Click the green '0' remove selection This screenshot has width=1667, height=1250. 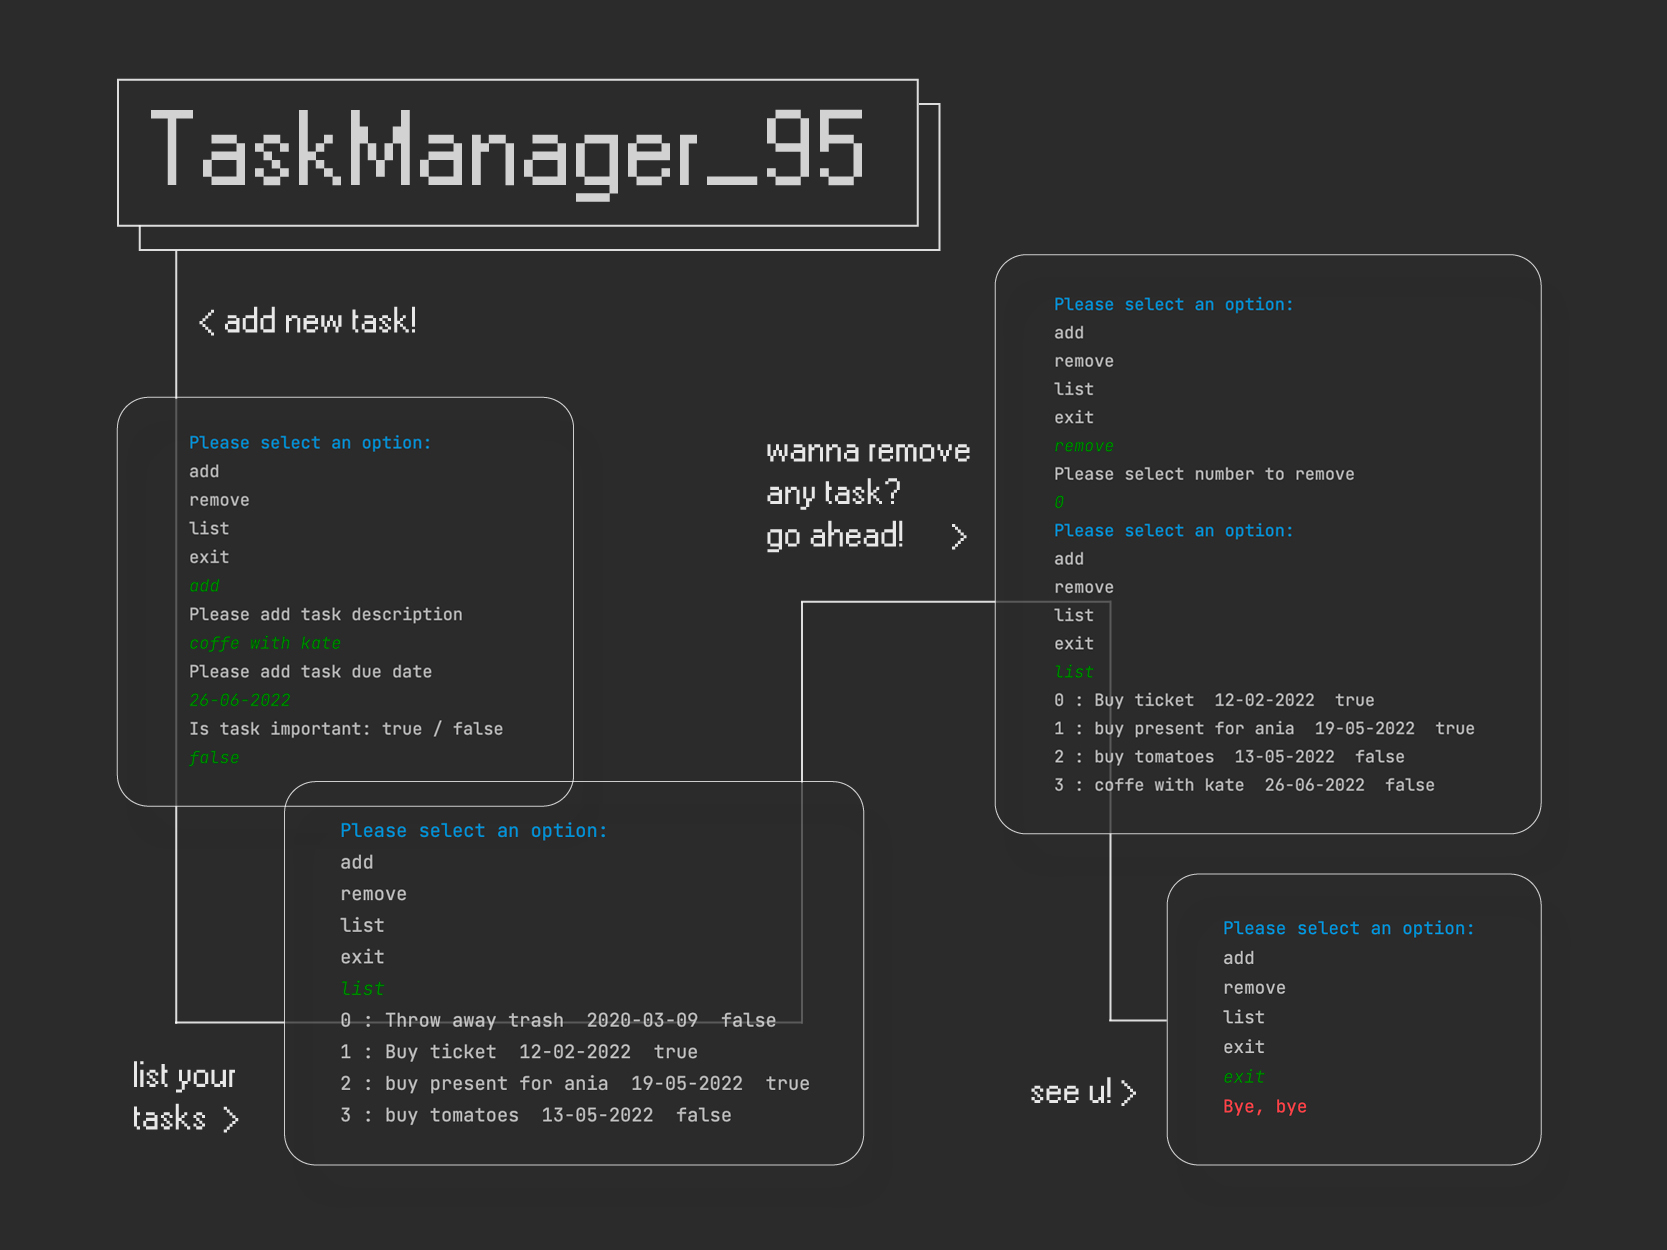[x=1058, y=502]
